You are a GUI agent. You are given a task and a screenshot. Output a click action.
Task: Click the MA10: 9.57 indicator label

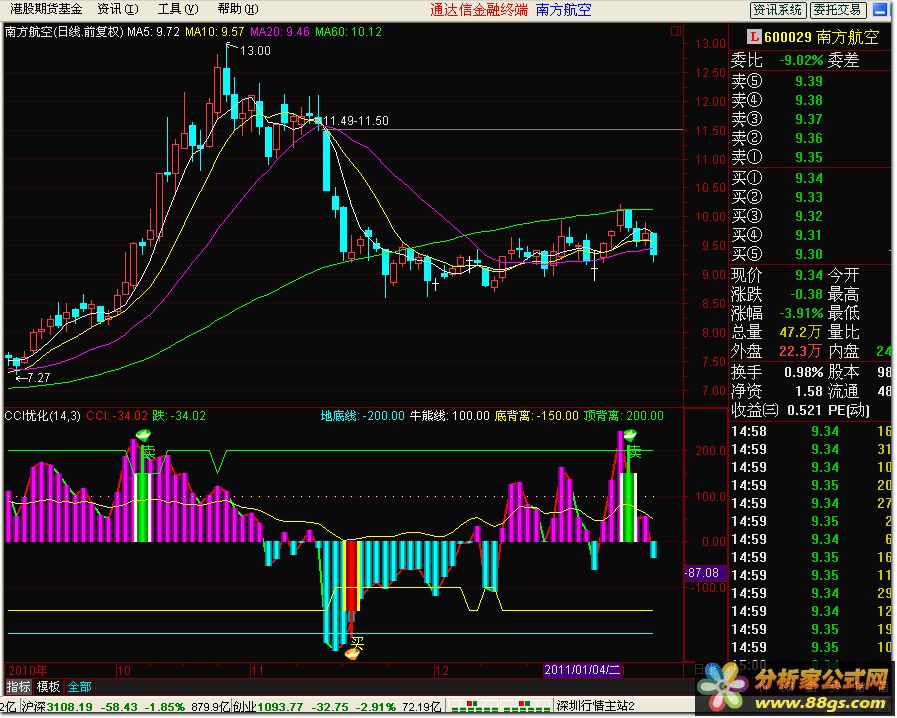coord(215,32)
